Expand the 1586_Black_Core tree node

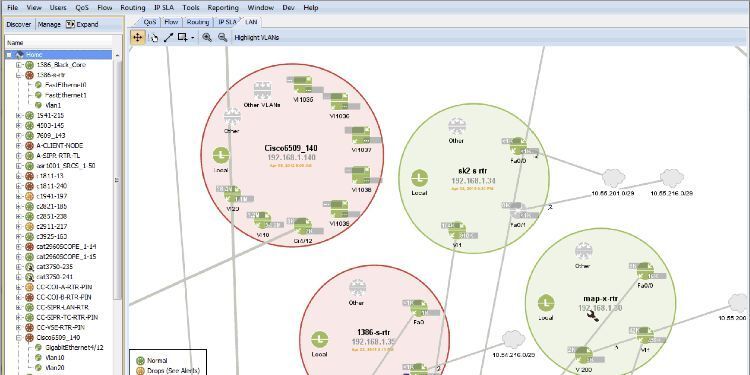tap(19, 65)
